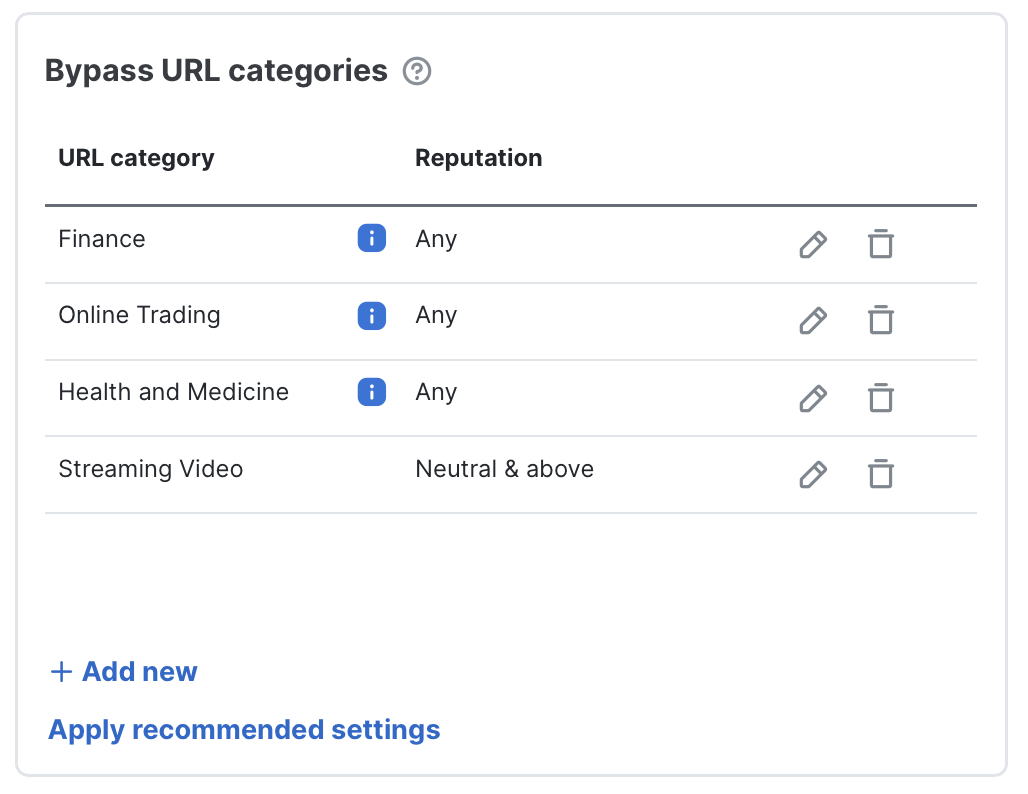Screen dimensions: 1028x794
Task: Remove the Streaming Video category
Action: coord(881,474)
